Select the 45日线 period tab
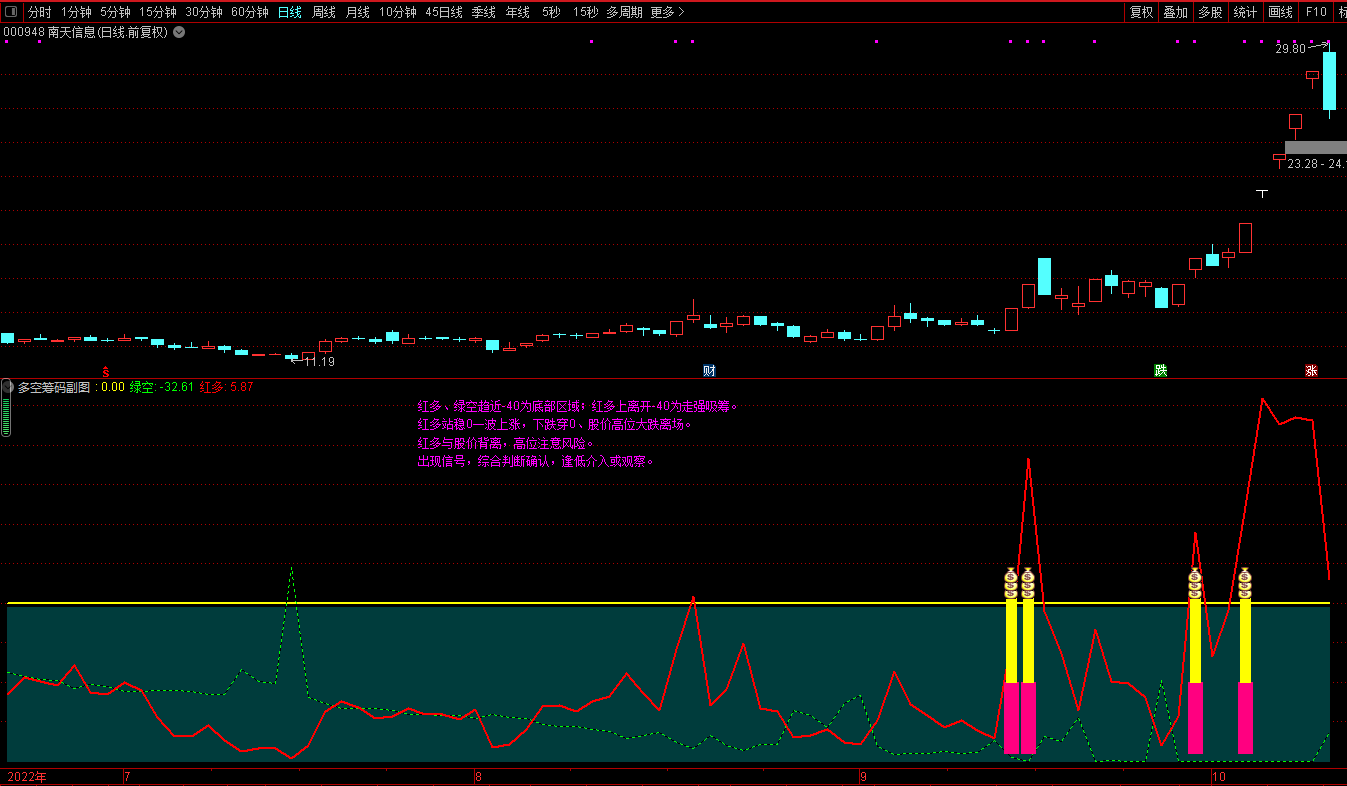The height and width of the screenshot is (786, 1347). 444,12
